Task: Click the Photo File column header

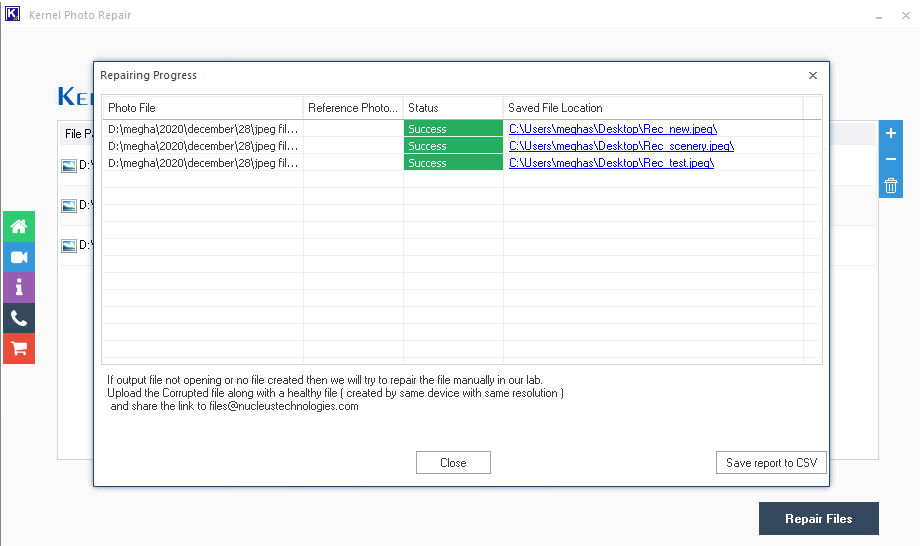Action: [x=203, y=108]
